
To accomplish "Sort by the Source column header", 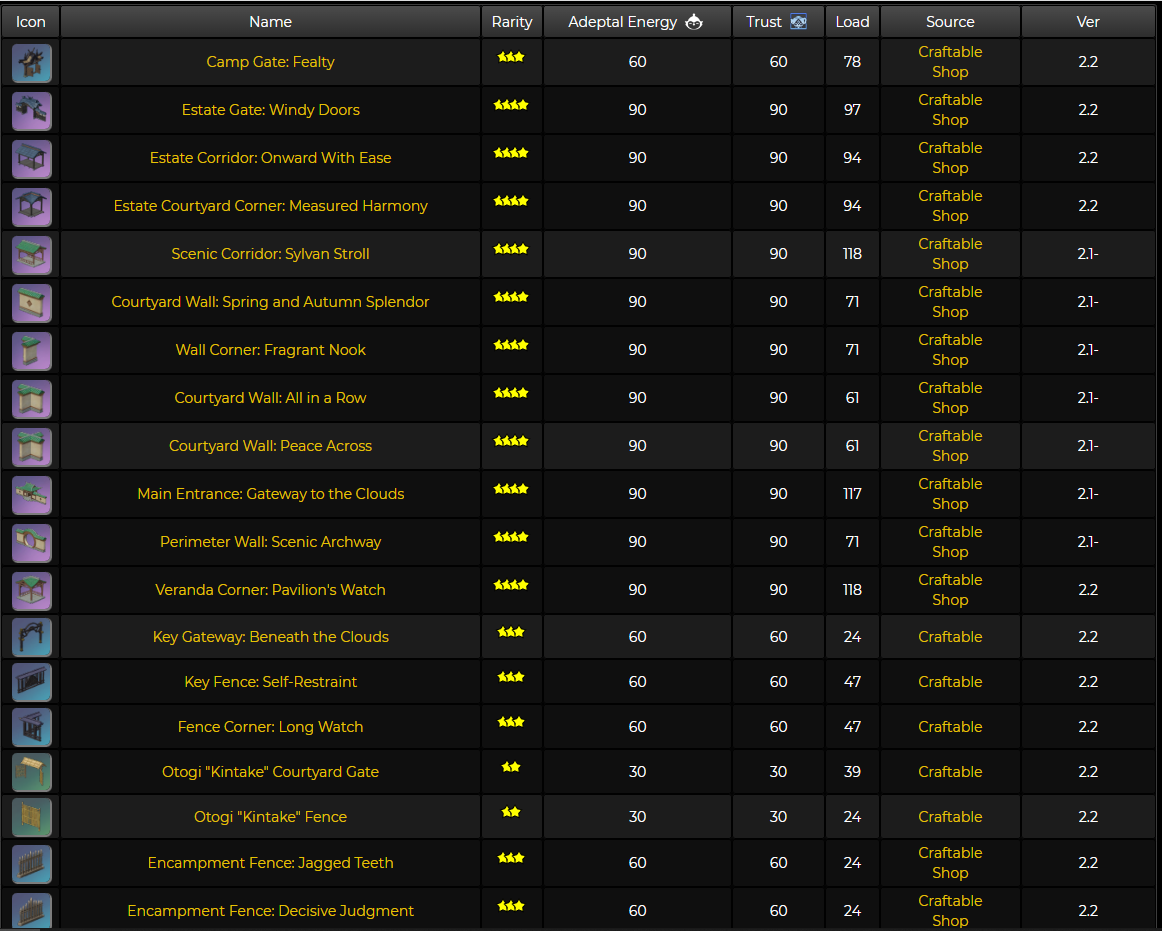I will click(x=950, y=22).
